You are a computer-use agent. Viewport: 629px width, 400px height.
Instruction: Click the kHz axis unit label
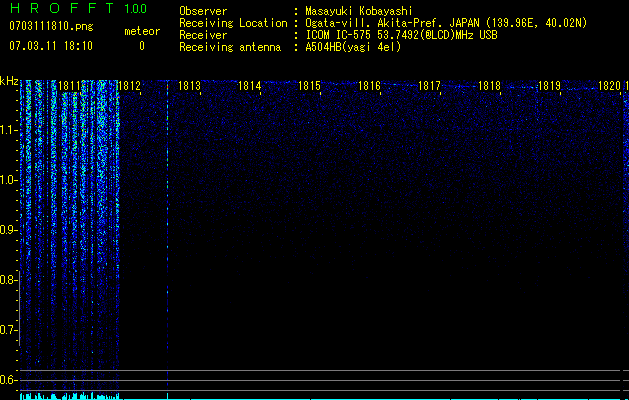tap(9, 81)
